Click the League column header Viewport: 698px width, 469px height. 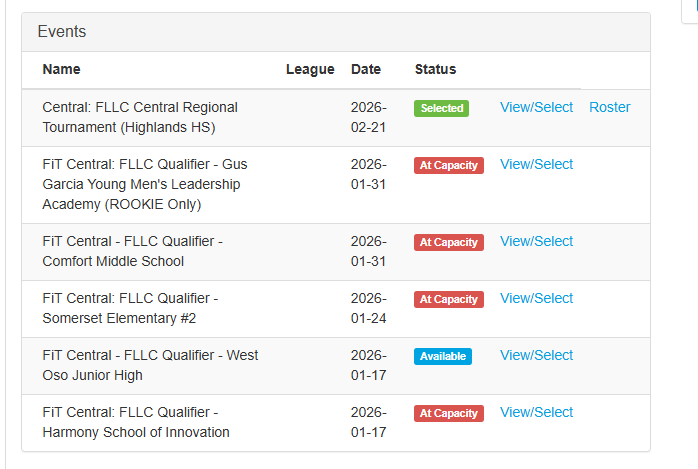[310, 69]
